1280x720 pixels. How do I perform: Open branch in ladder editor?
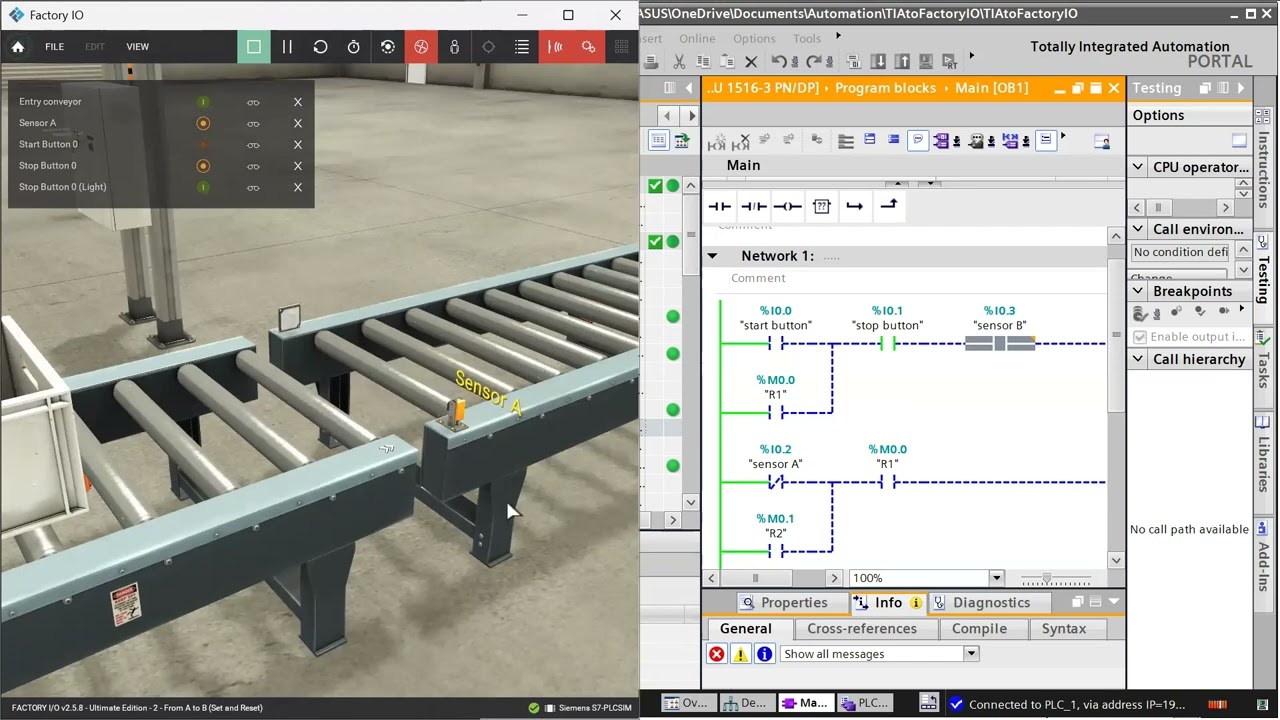(x=855, y=206)
